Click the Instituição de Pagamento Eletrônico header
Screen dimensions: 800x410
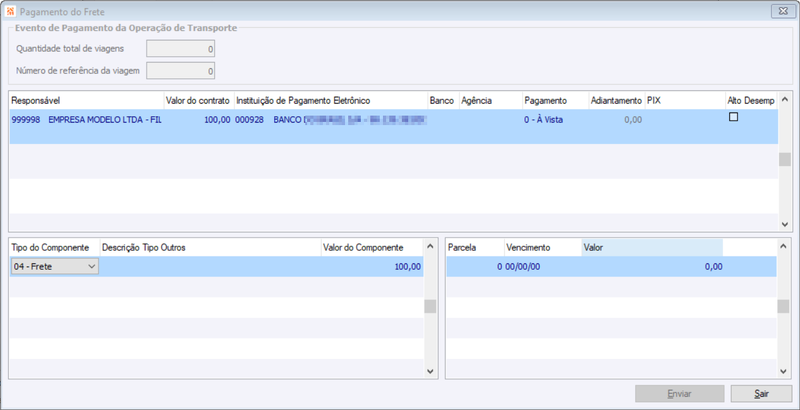pos(331,100)
